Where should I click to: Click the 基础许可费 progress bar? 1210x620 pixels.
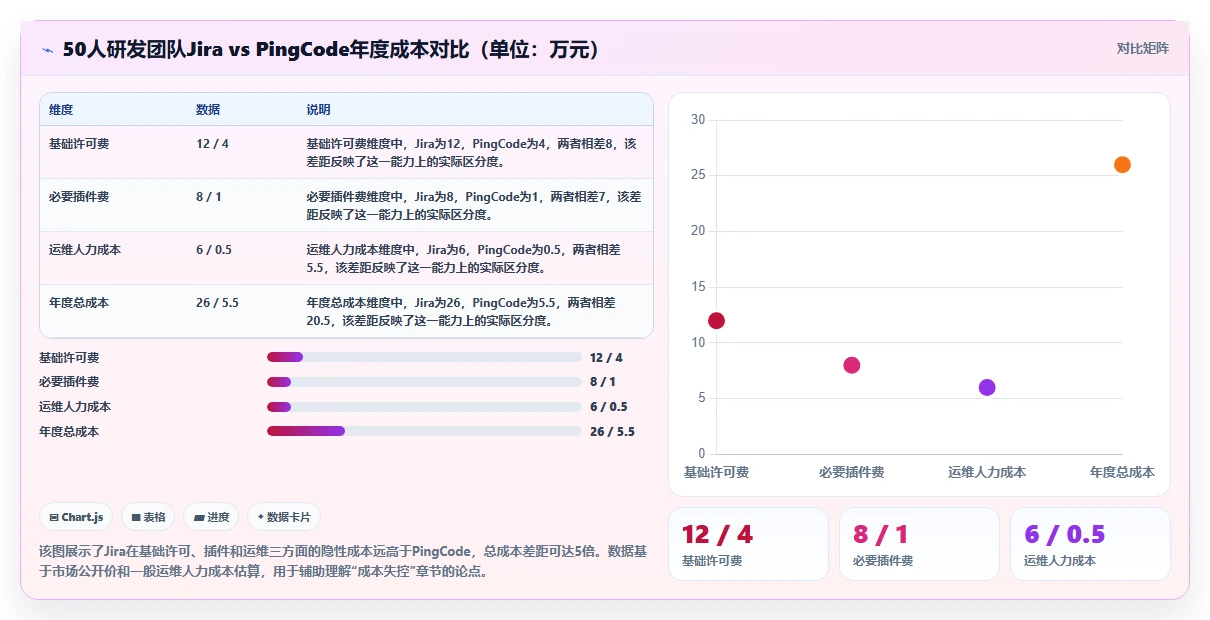[424, 357]
